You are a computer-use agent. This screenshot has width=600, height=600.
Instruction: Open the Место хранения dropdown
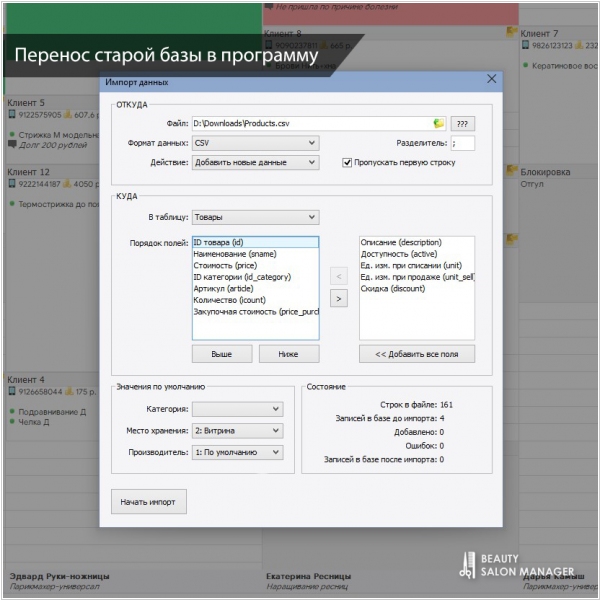coord(237,431)
